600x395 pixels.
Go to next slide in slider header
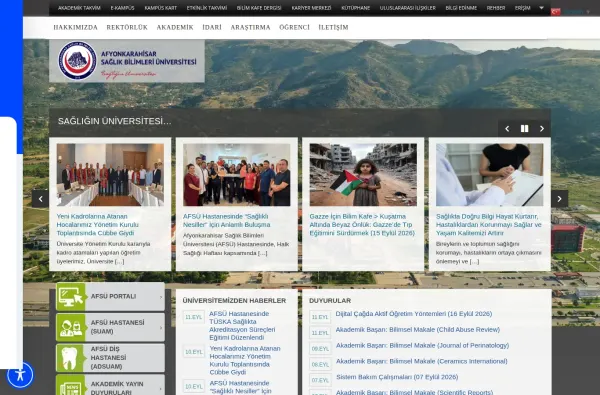542,129
